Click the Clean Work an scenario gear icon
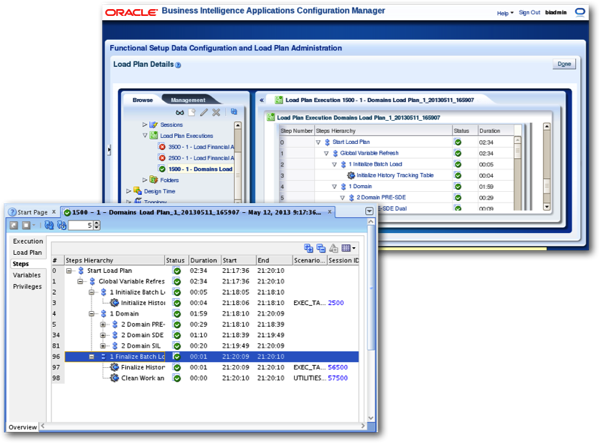The width and height of the screenshot is (600, 443). [114, 378]
